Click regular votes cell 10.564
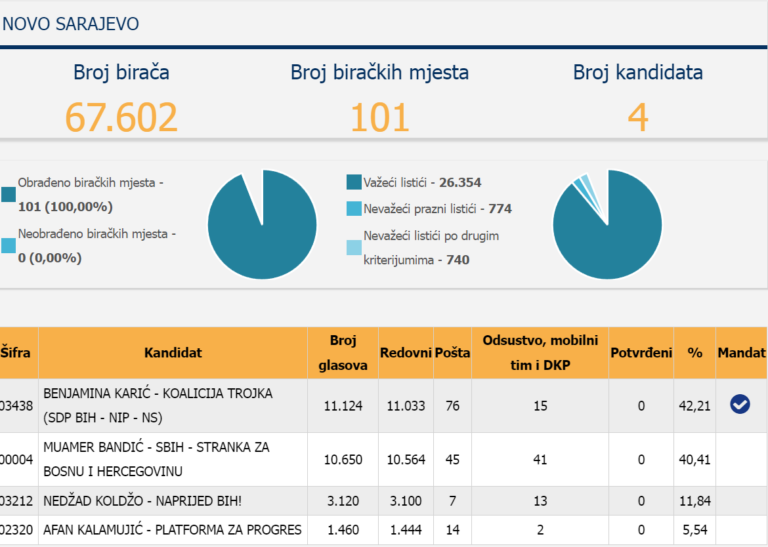The height and width of the screenshot is (547, 768). (x=406, y=459)
